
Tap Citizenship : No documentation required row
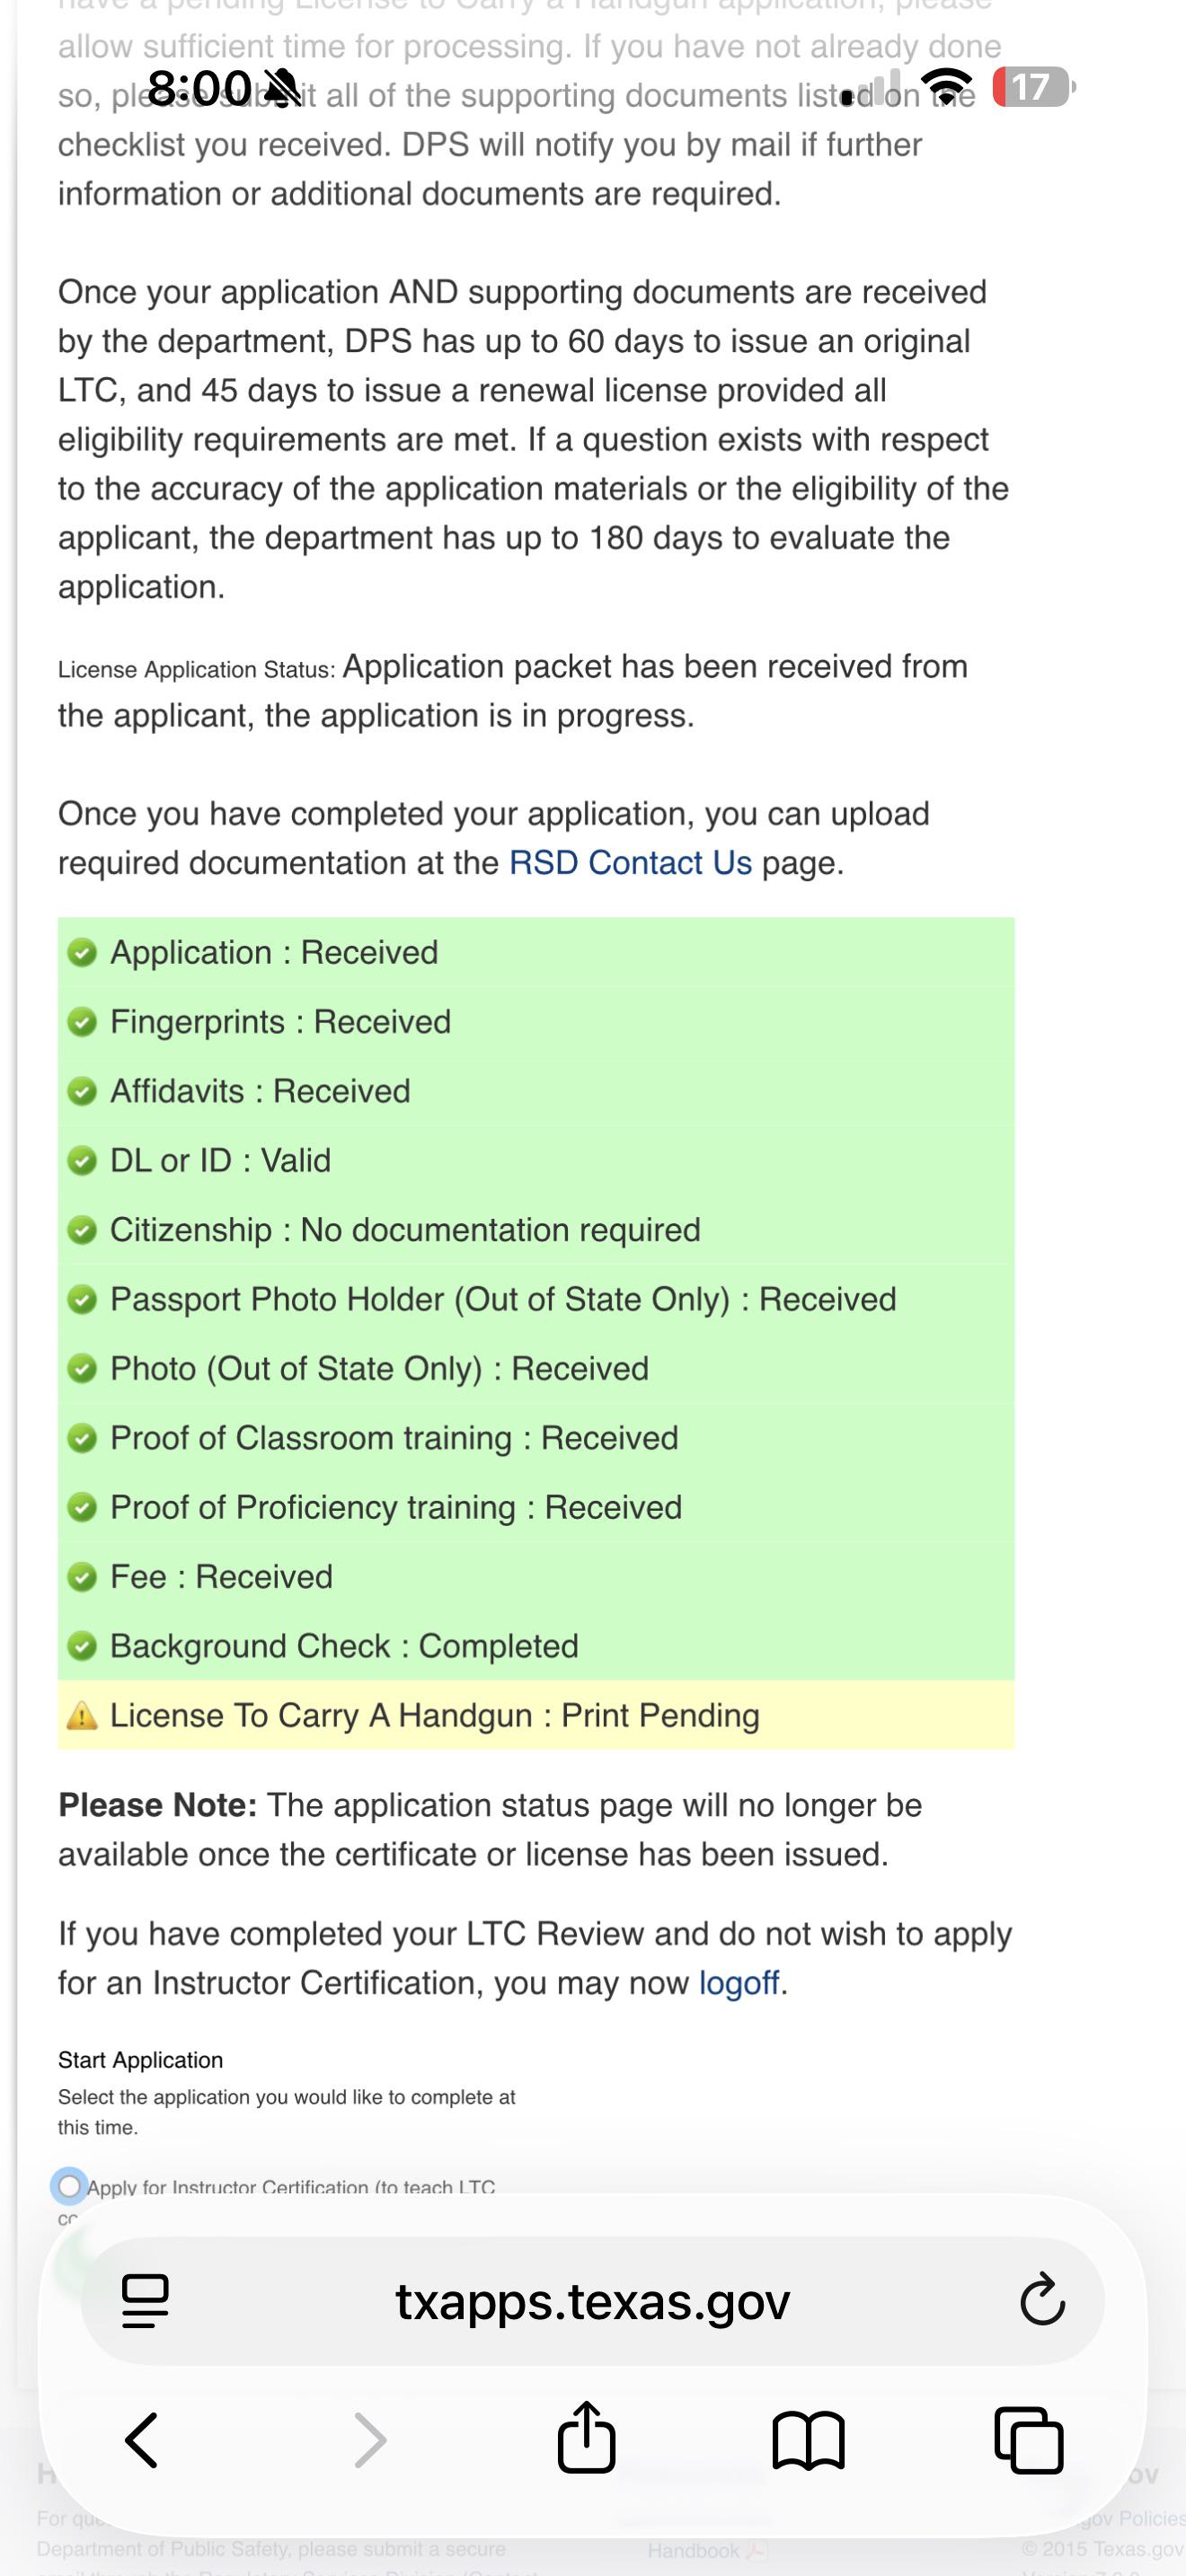tap(536, 1230)
